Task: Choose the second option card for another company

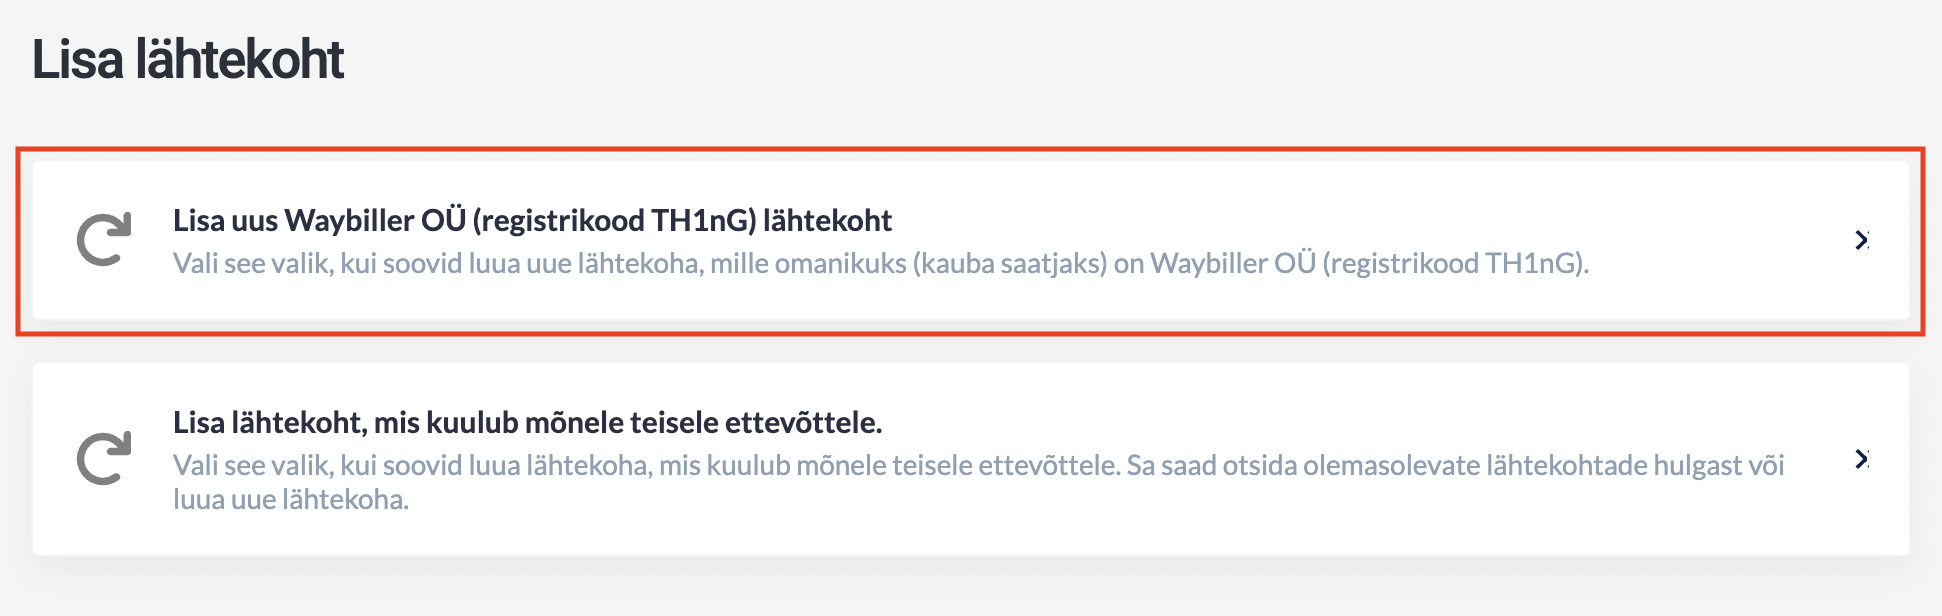Action: pyautogui.click(x=971, y=459)
